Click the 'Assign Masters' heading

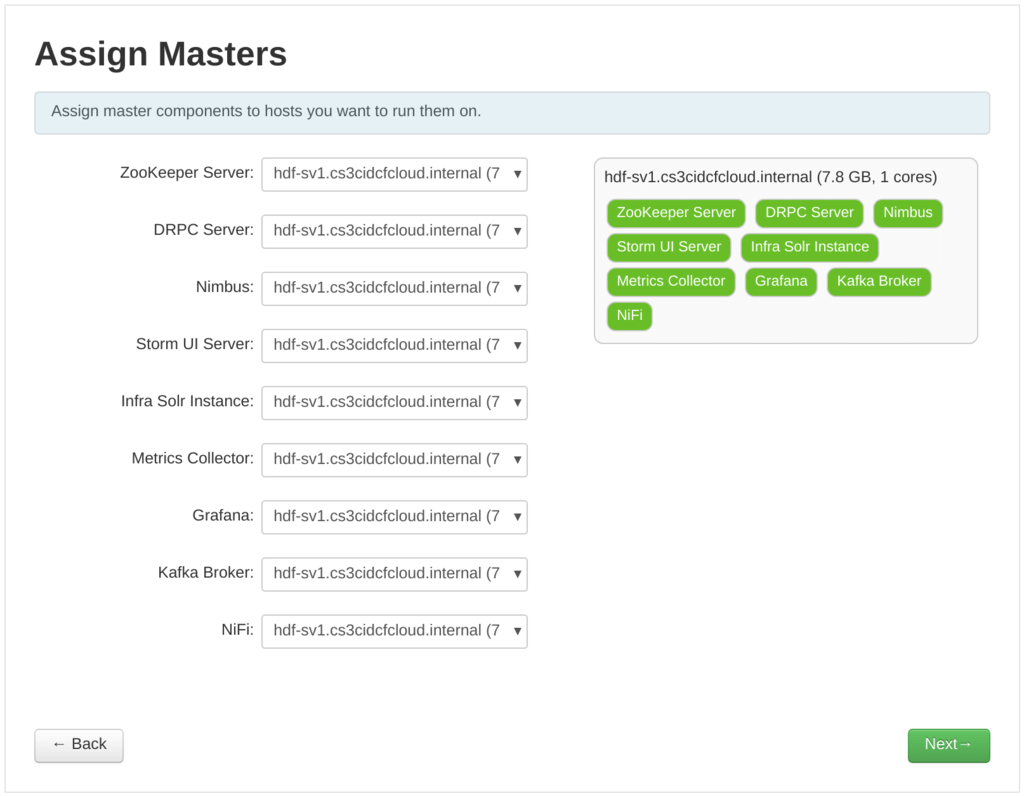161,54
